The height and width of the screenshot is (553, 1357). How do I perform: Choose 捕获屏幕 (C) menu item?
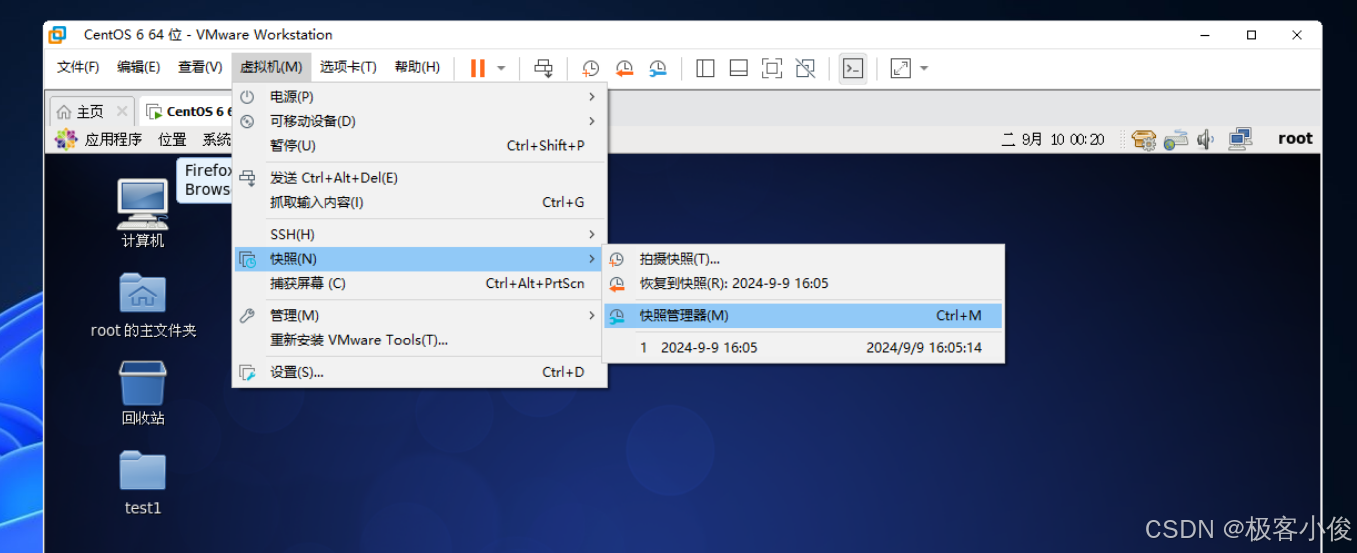[419, 283]
